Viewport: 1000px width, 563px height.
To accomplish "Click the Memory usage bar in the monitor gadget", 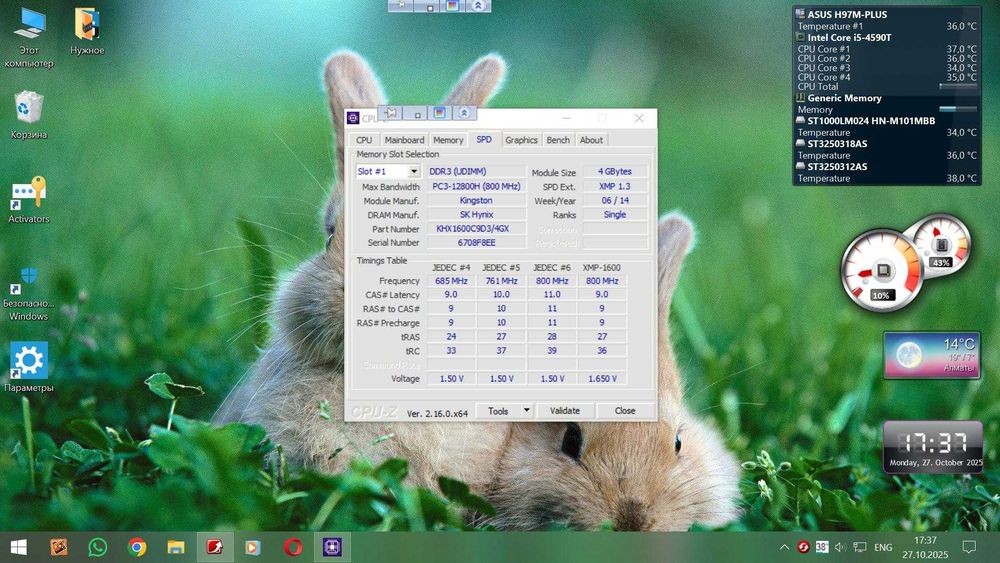I will (958, 108).
